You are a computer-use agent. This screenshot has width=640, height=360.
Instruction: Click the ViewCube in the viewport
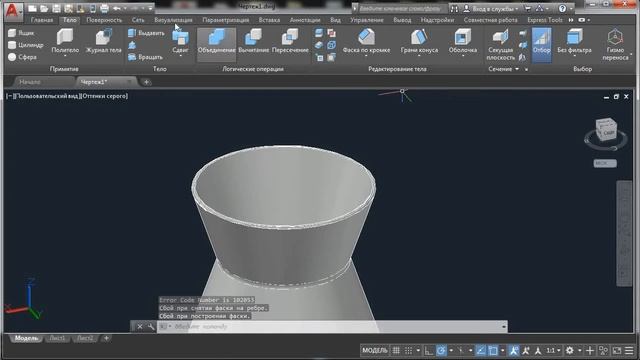pyautogui.click(x=606, y=131)
